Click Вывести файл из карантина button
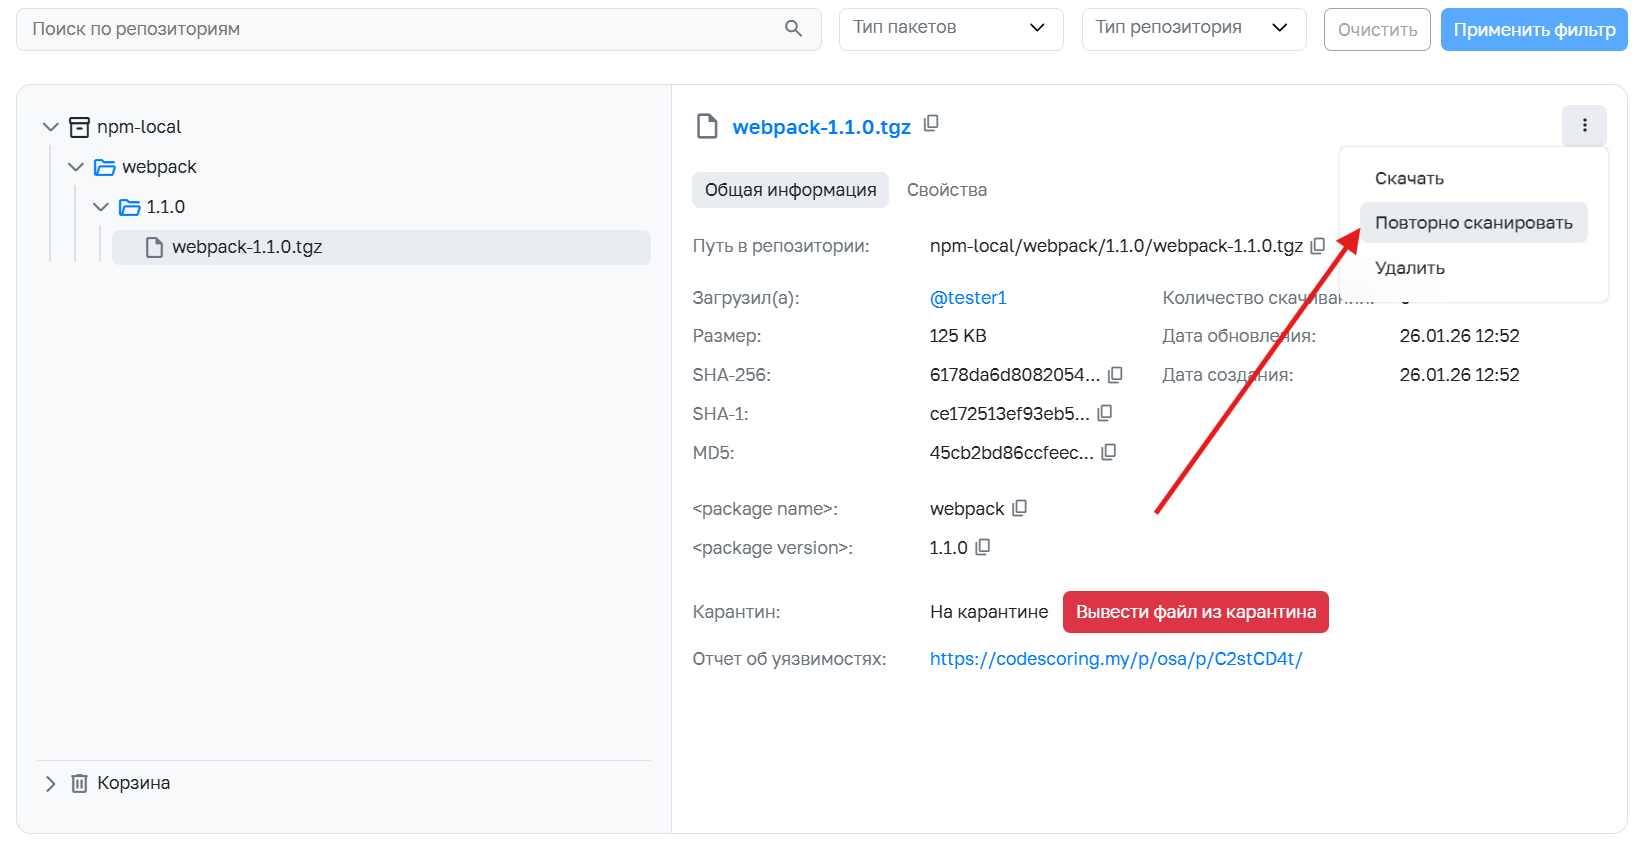Screen dimensions: 1652x847 pos(1196,612)
